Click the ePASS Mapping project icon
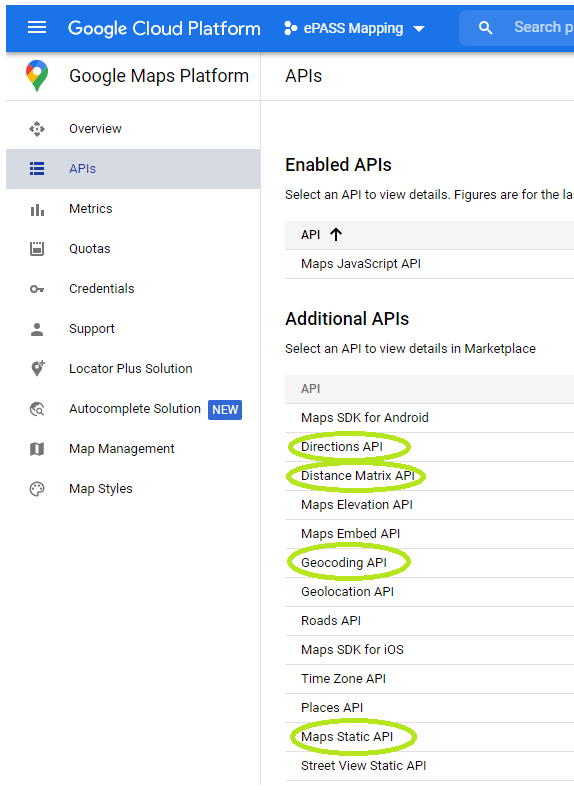 (x=290, y=28)
